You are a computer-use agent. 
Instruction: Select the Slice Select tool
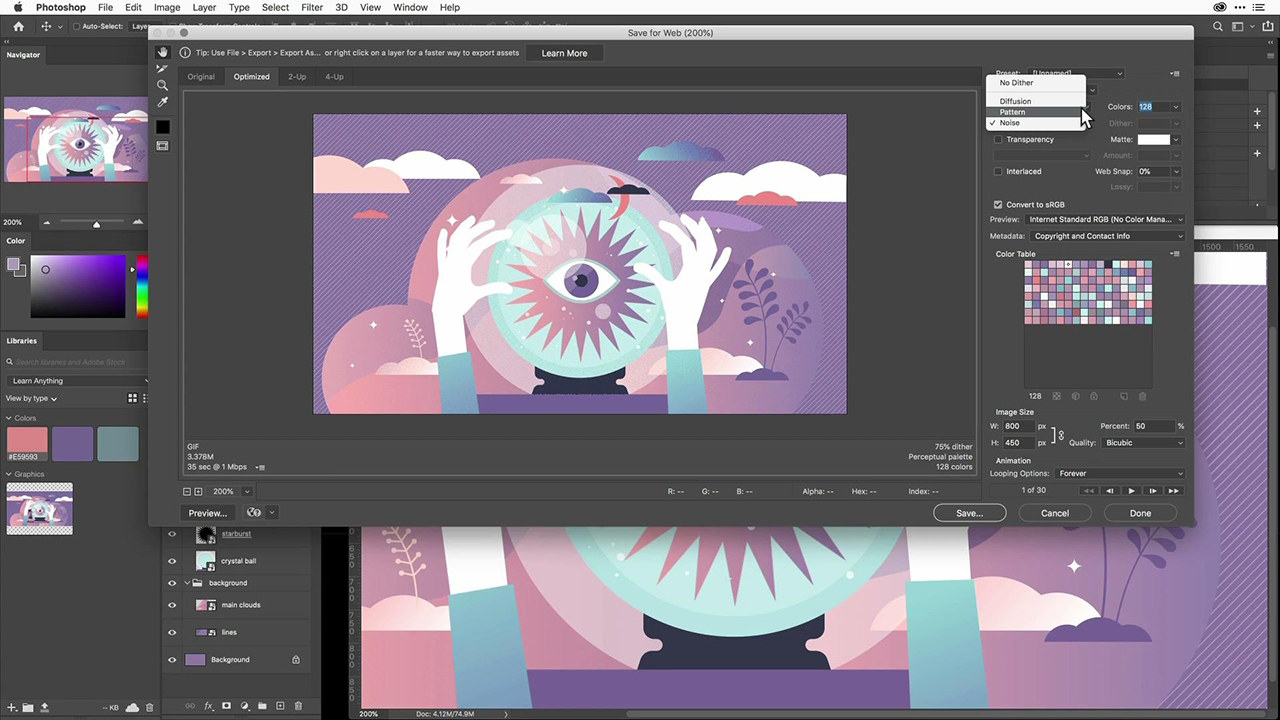162,69
